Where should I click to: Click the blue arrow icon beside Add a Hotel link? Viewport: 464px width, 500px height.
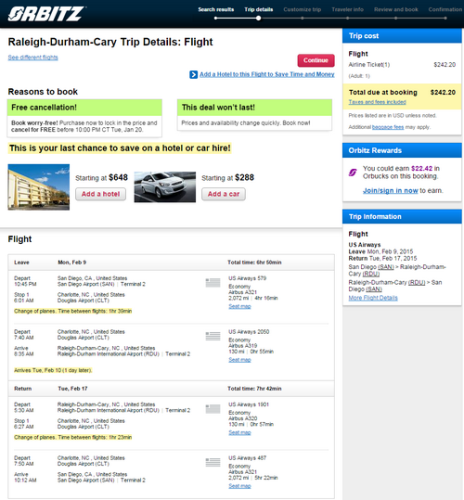click(194, 75)
